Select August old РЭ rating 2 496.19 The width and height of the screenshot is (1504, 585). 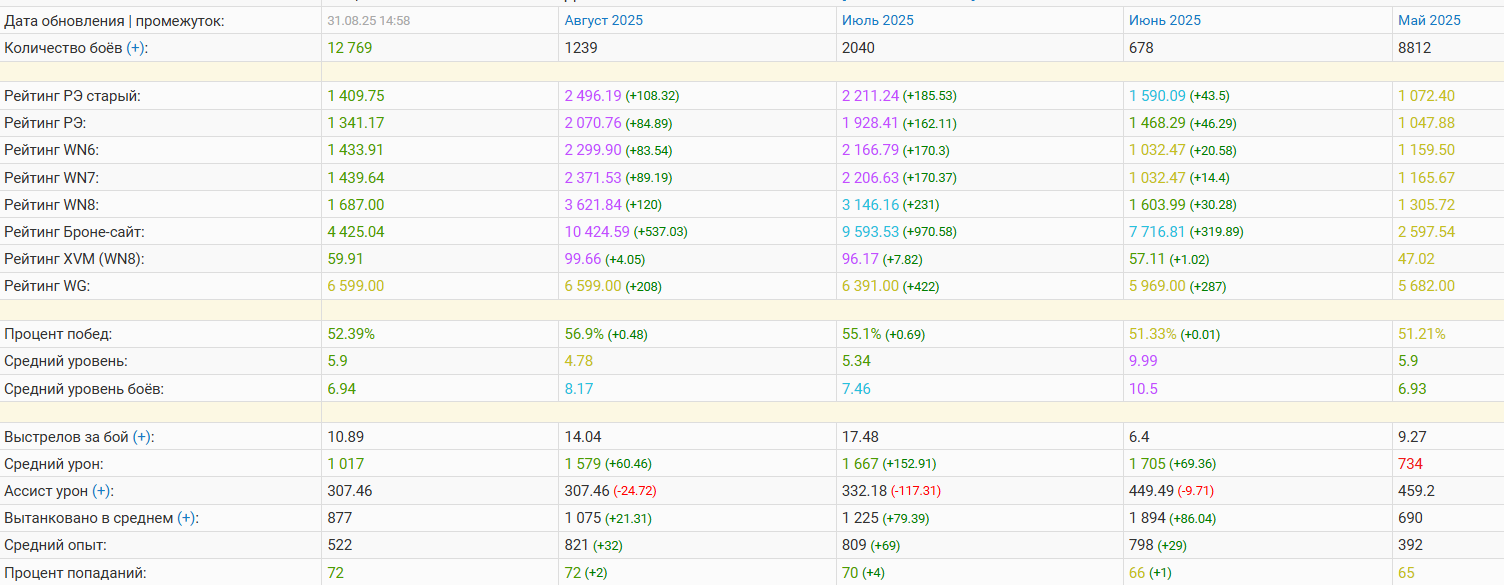click(x=593, y=96)
